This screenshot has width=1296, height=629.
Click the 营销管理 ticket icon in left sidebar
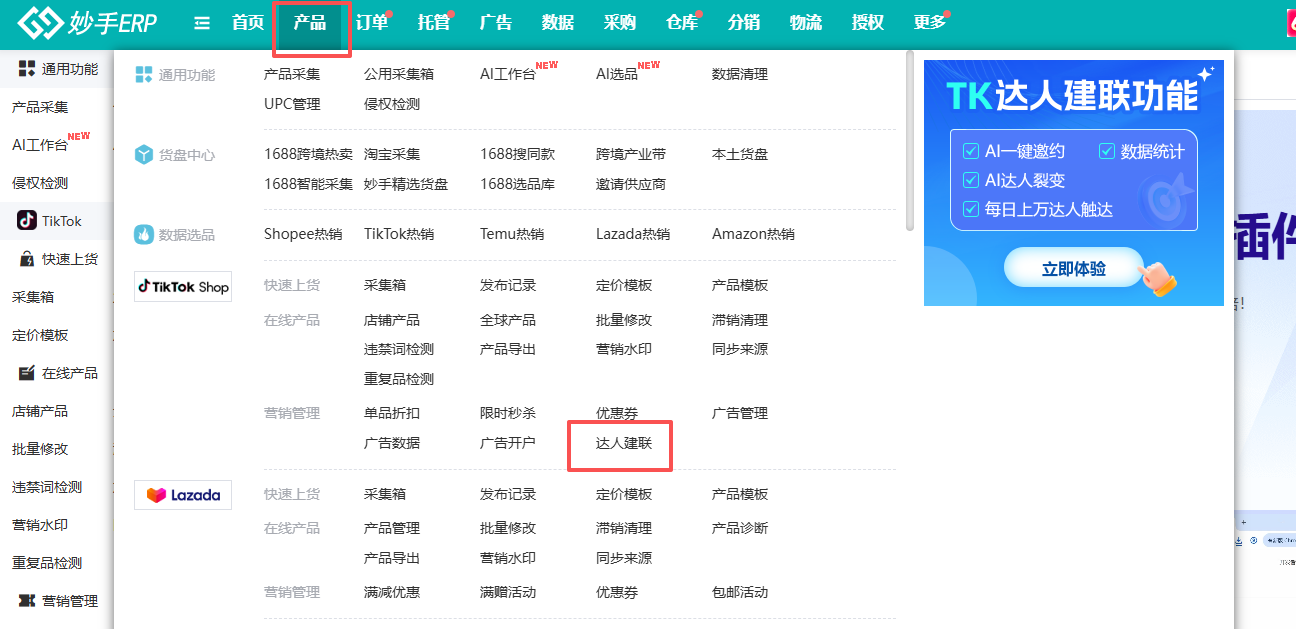pos(27,601)
